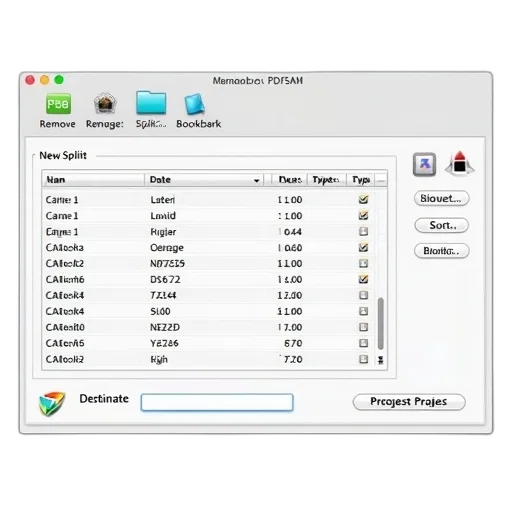The image size is (512, 512).
Task: Click the Typ column header
Action: click(x=361, y=180)
